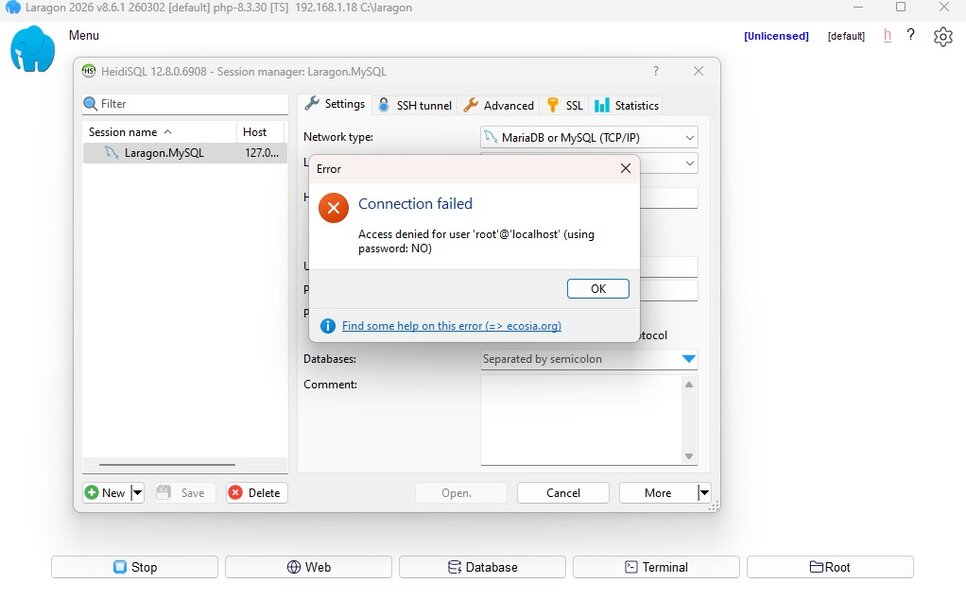Click the Database button at the bottom
Screen dimensions: 966x600
482,566
